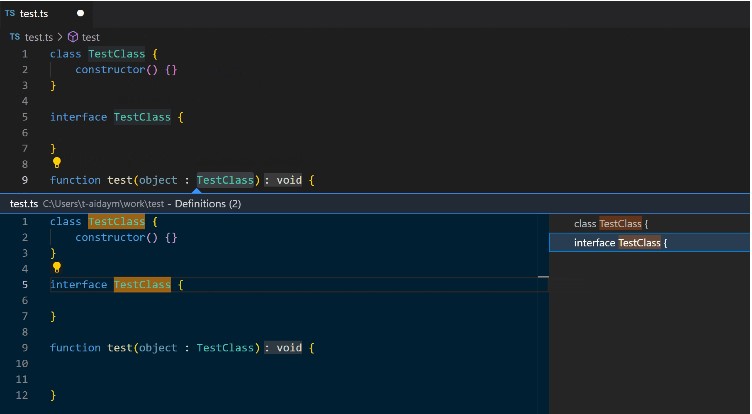Click the TS file icon in the test.ts tab
This screenshot has height=414, width=752.
tap(10, 14)
